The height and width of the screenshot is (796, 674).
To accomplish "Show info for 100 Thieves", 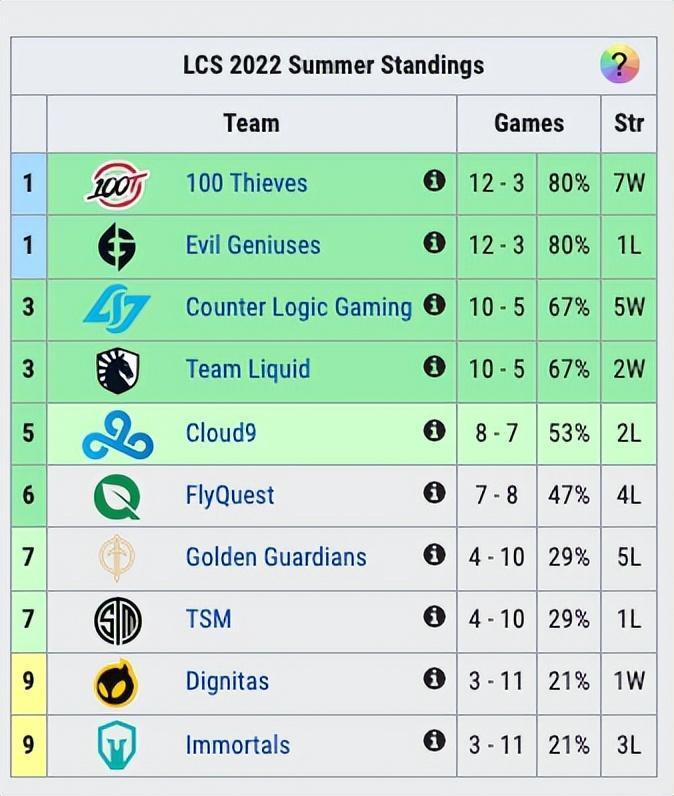I will [434, 180].
